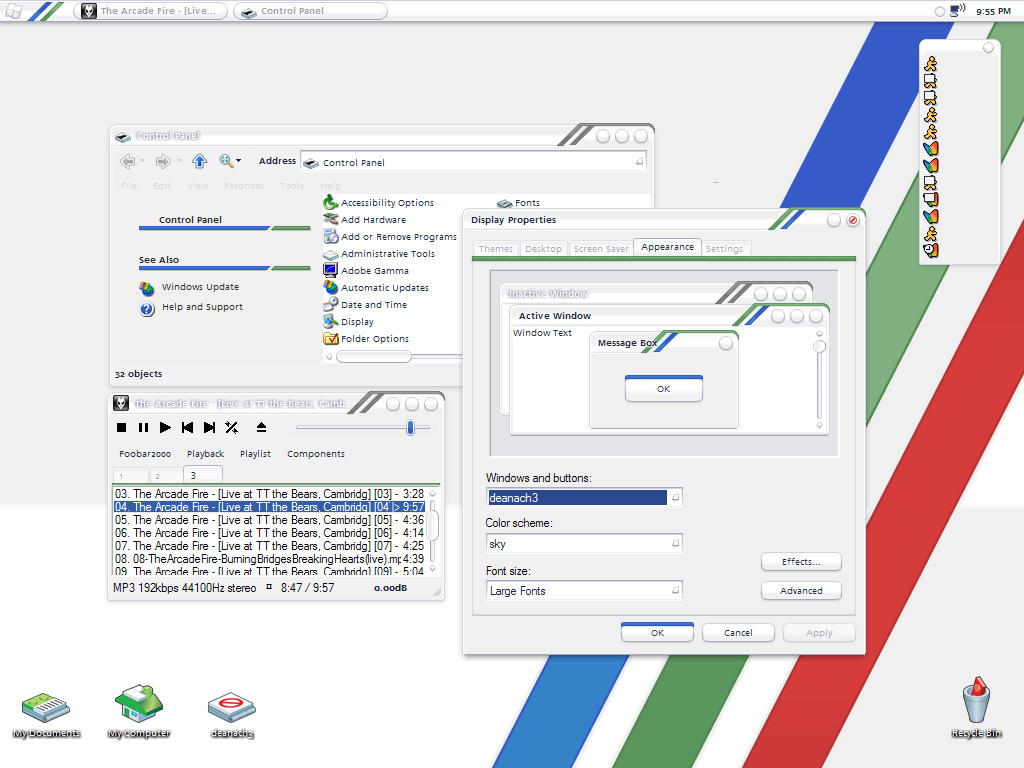Open the Recycle Bin desktop icon
This screenshot has width=1024, height=768.
(976, 709)
